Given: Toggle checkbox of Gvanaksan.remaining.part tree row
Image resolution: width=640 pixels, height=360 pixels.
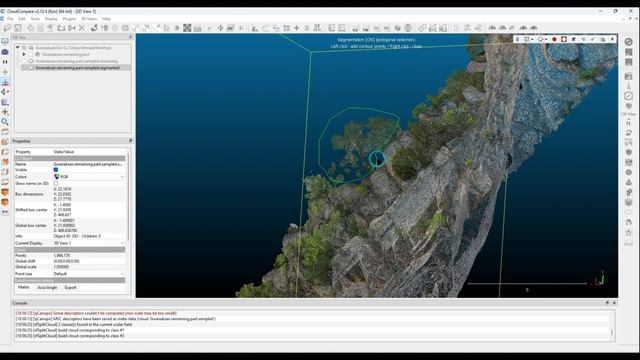Looking at the screenshot, I should pos(31,54).
